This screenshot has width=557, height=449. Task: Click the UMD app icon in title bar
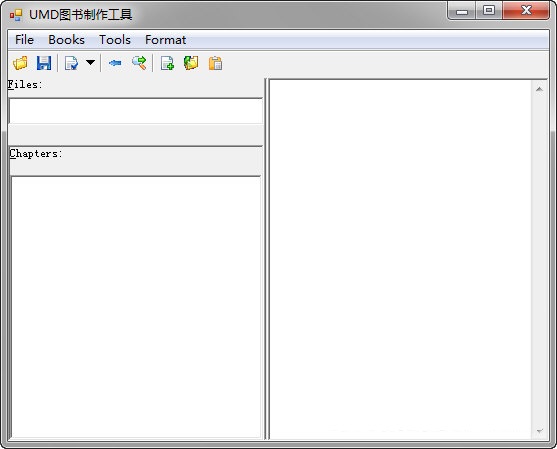coord(16,15)
